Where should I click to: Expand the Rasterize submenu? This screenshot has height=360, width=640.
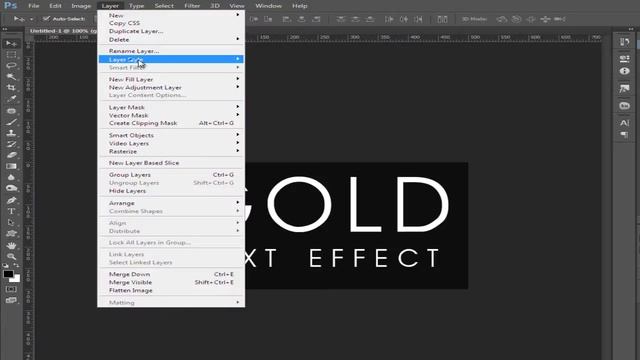(x=171, y=151)
